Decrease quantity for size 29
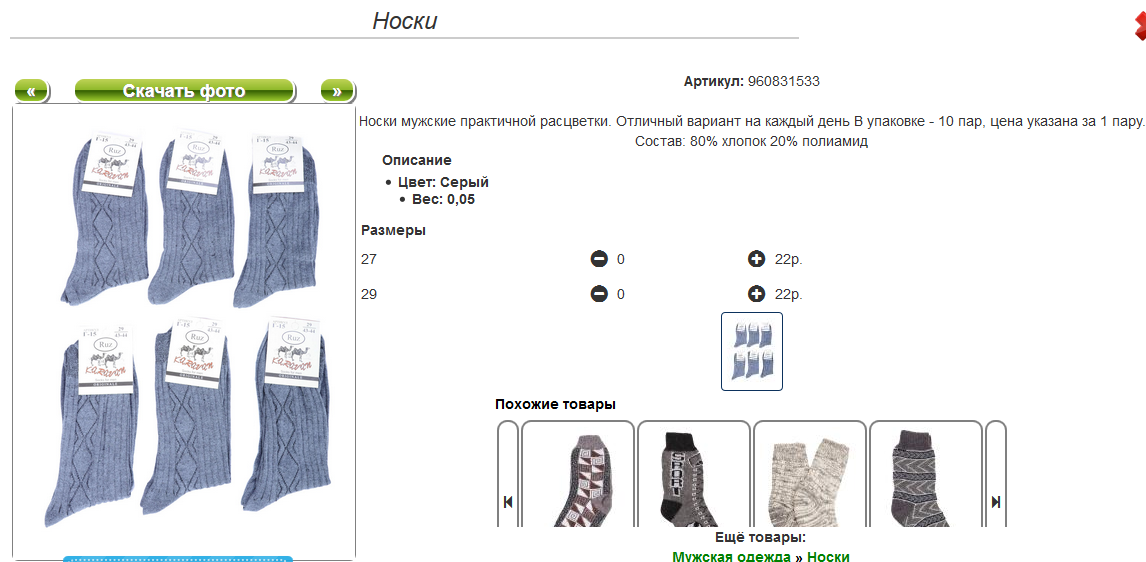 coord(599,295)
